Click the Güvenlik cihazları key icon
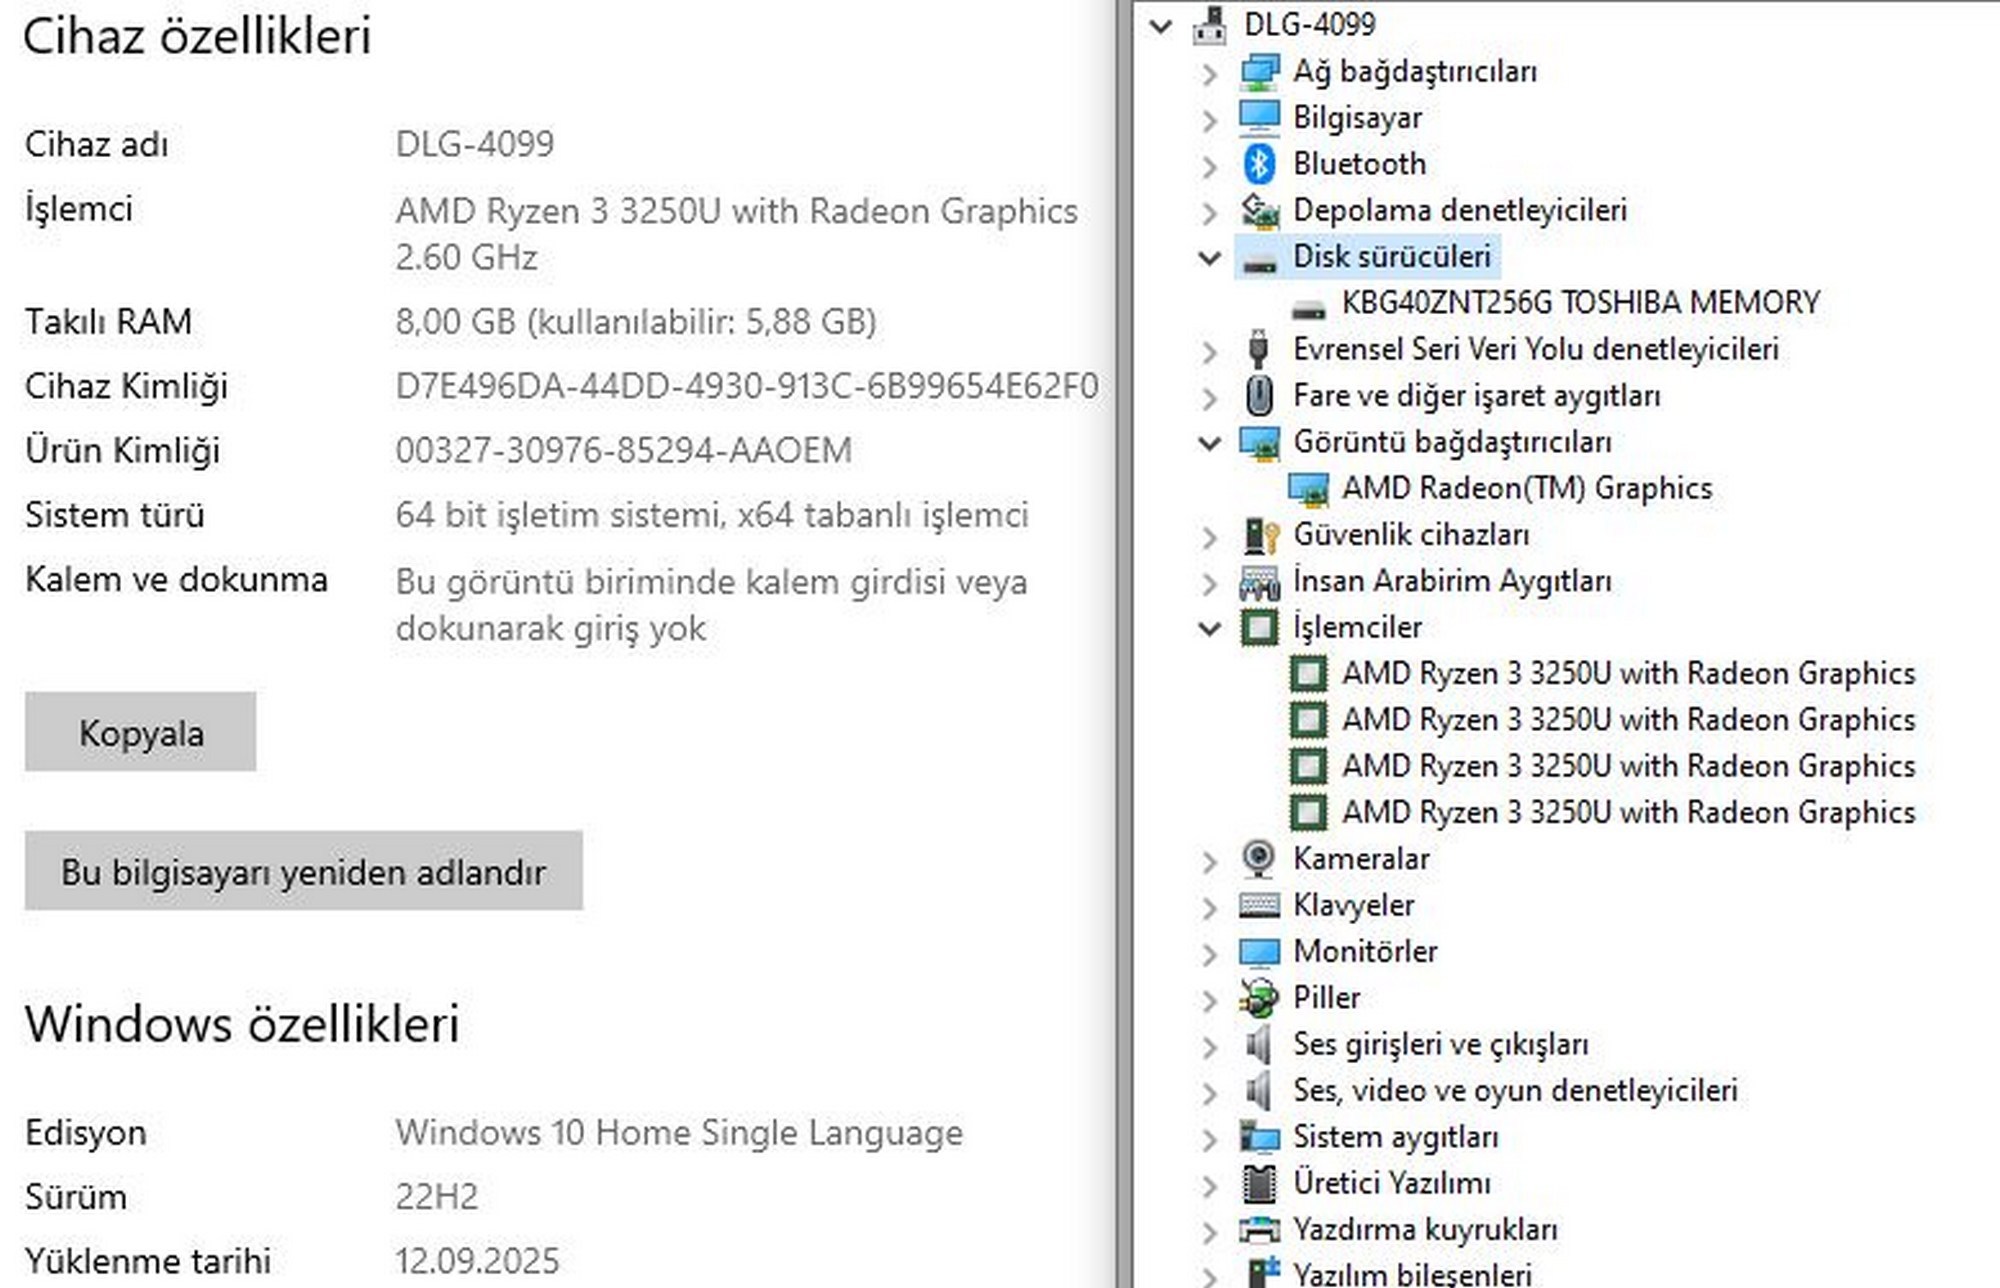The width and height of the screenshot is (2000, 1288). coord(1261,535)
